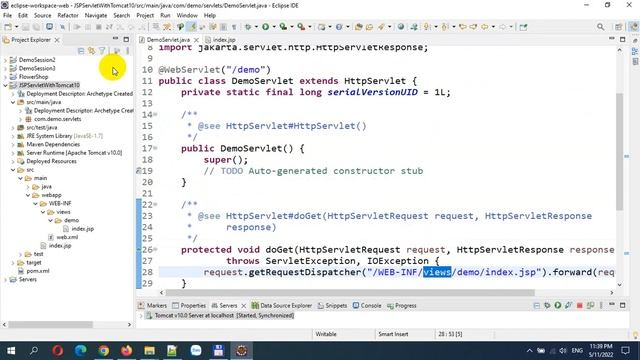Click the Link with Editor icon

(x=92, y=51)
